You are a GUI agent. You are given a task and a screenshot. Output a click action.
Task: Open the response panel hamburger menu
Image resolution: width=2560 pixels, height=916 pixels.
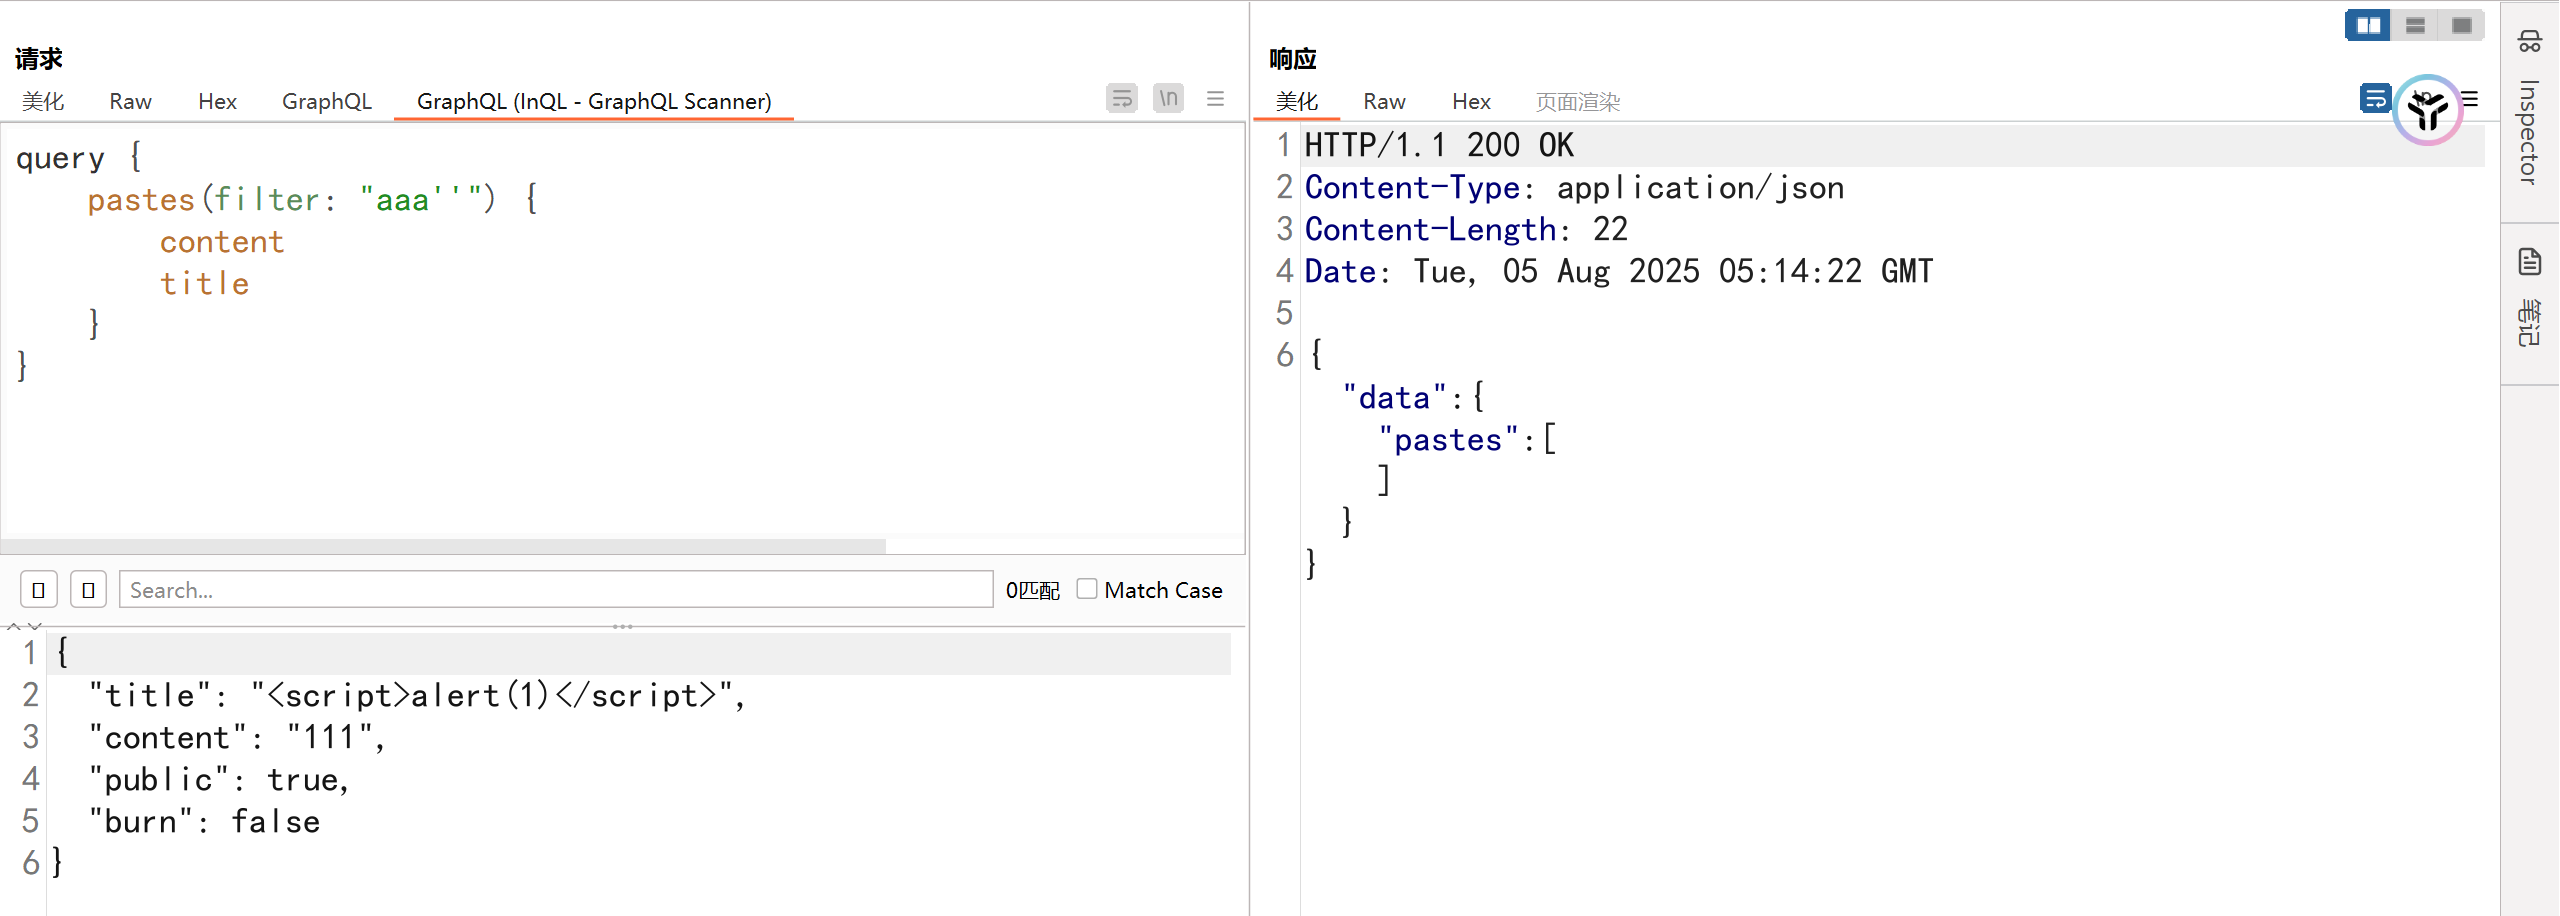pyautogui.click(x=2471, y=98)
